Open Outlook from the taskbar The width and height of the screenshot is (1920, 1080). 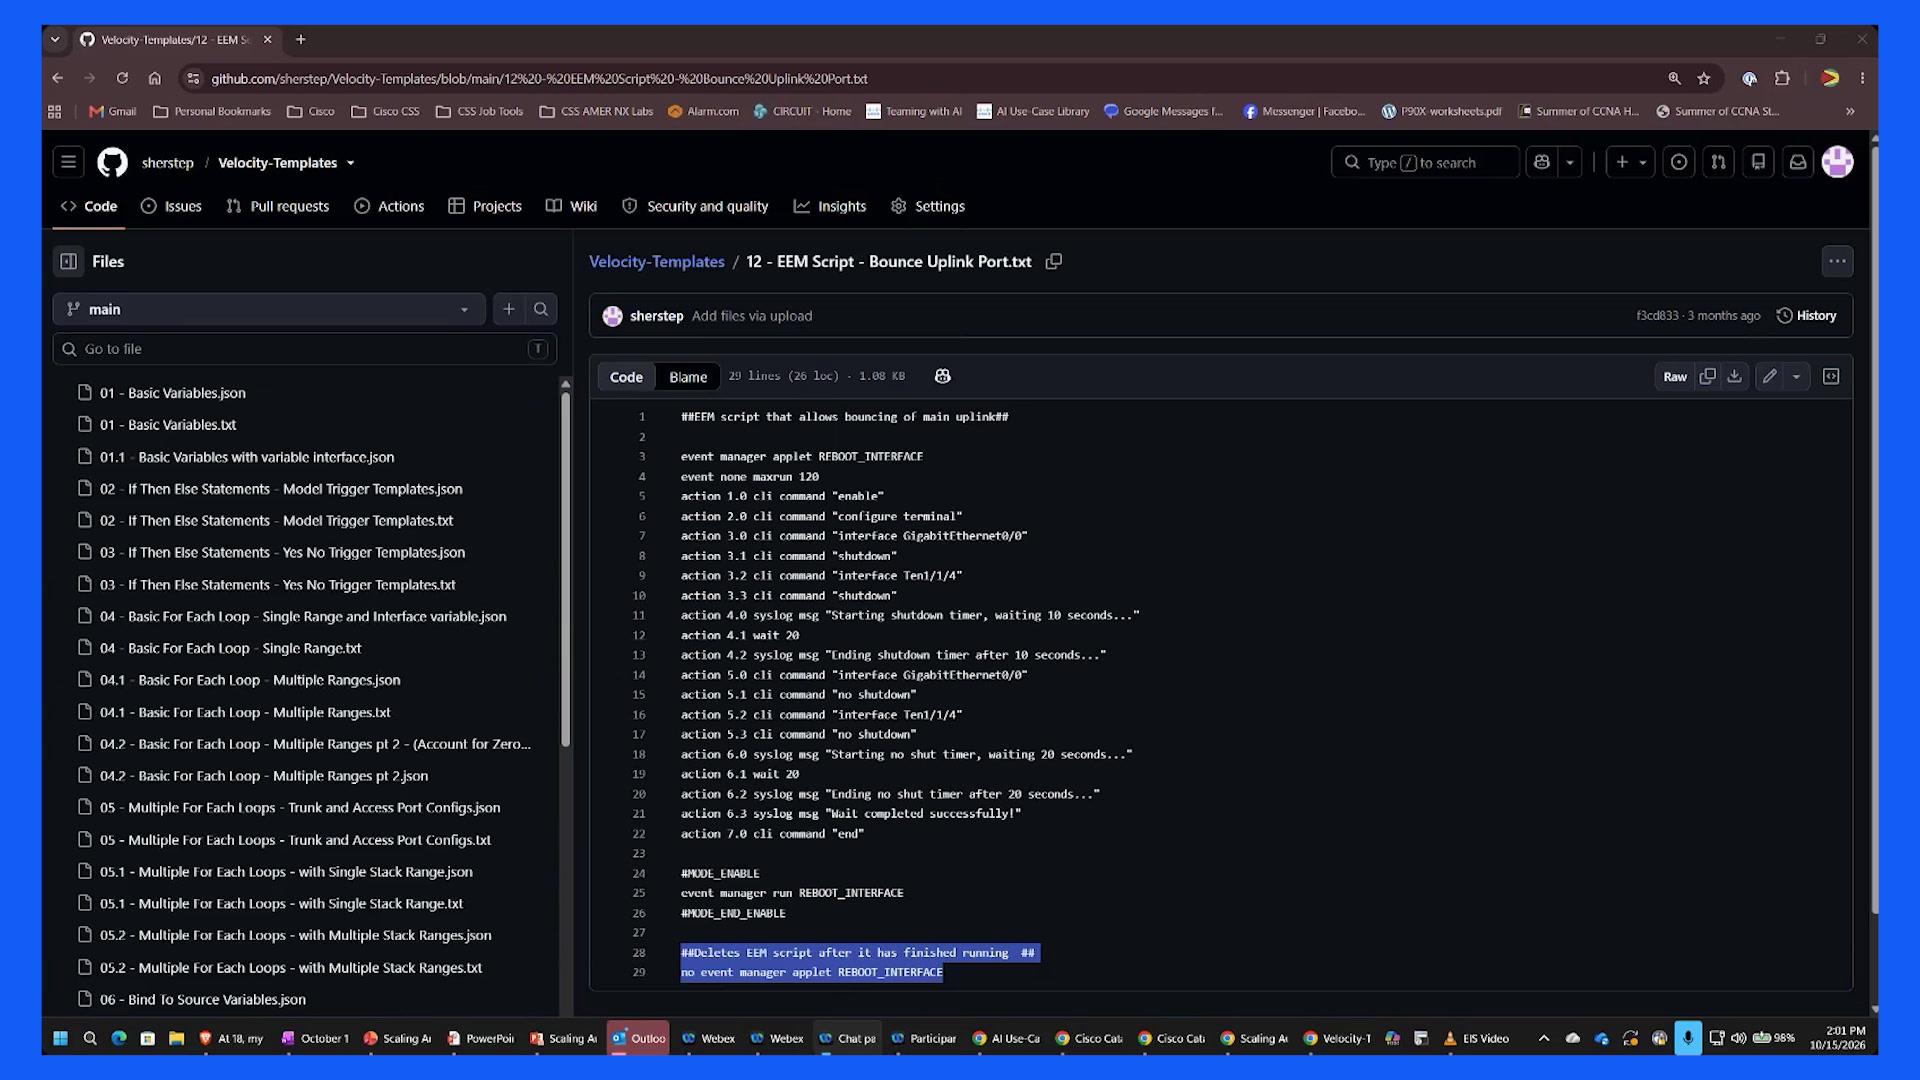(638, 1038)
